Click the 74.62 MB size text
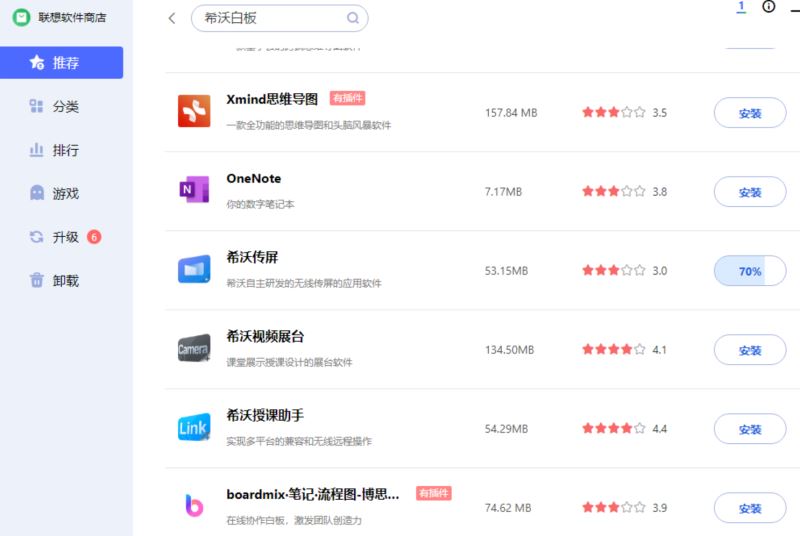 click(x=508, y=508)
